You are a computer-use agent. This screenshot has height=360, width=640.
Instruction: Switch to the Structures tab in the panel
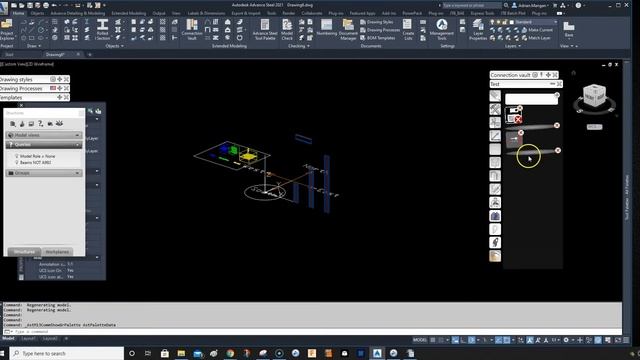24,252
